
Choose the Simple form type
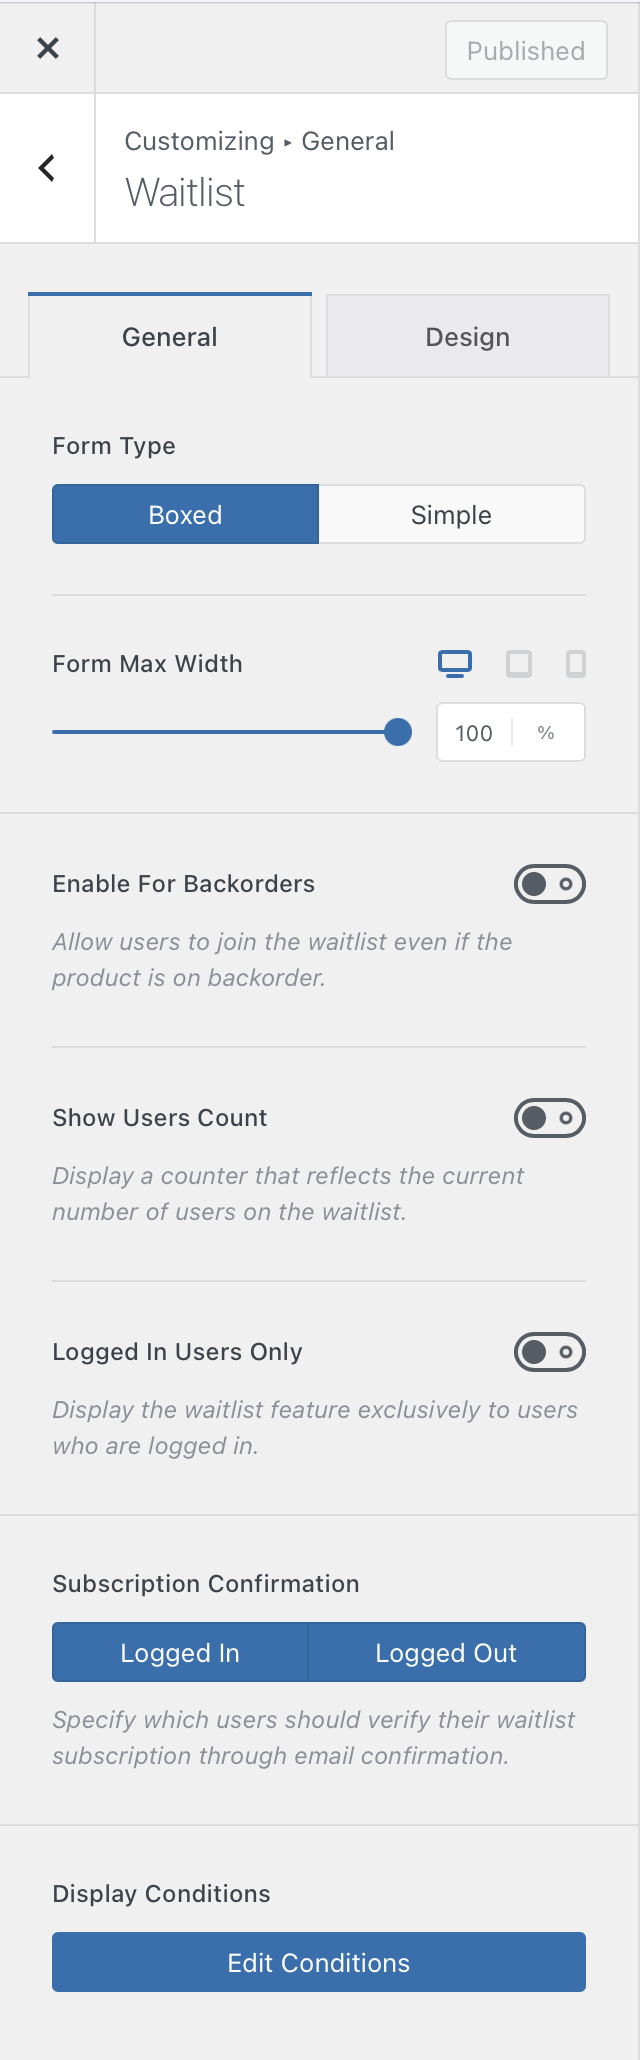tap(452, 515)
